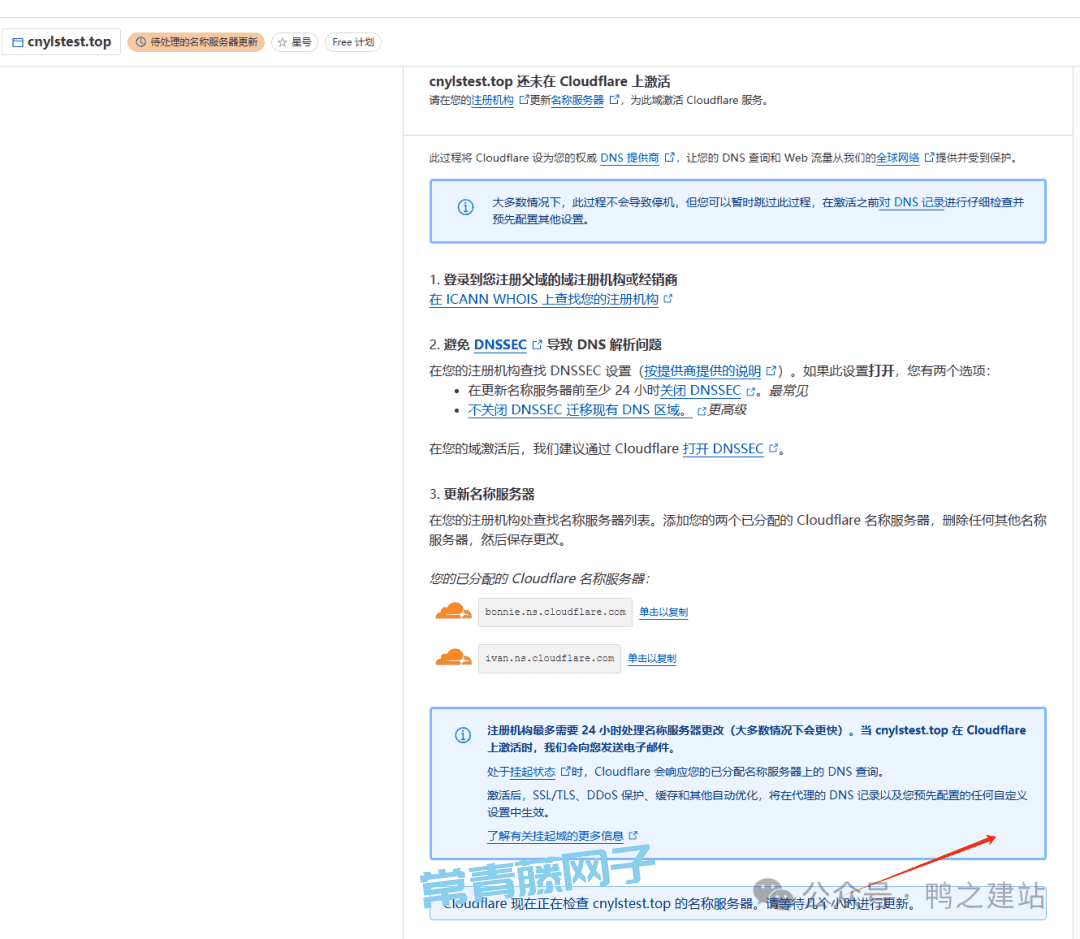The height and width of the screenshot is (939, 1080).
Task: Open the 全球网络 link
Action: tap(897, 158)
